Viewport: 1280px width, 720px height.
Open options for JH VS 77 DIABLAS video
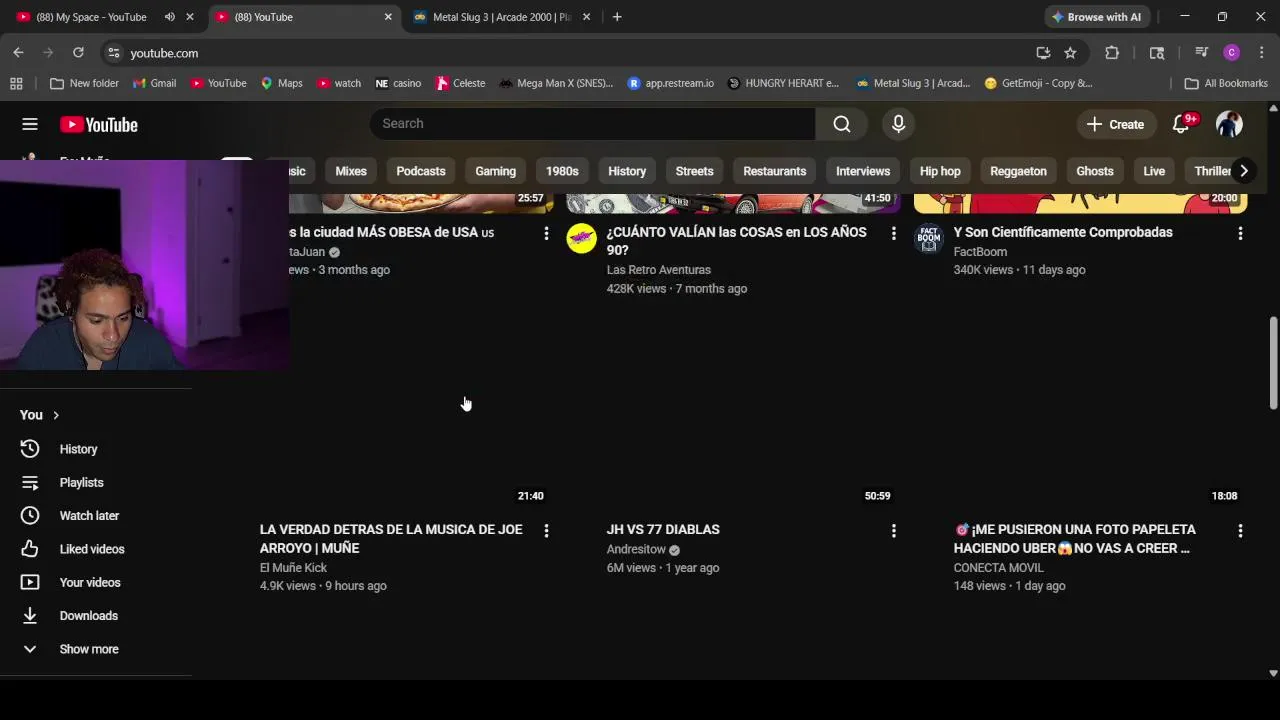coord(894,530)
